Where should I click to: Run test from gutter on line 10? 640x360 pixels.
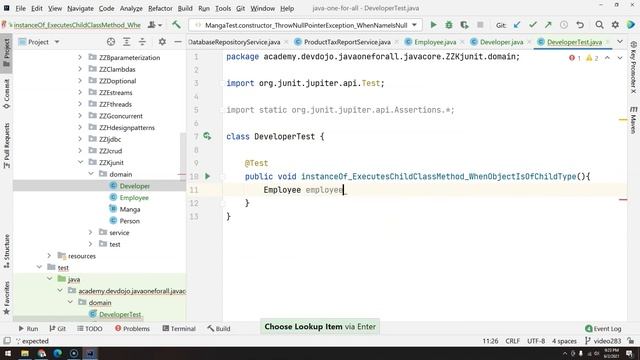tap(207, 176)
